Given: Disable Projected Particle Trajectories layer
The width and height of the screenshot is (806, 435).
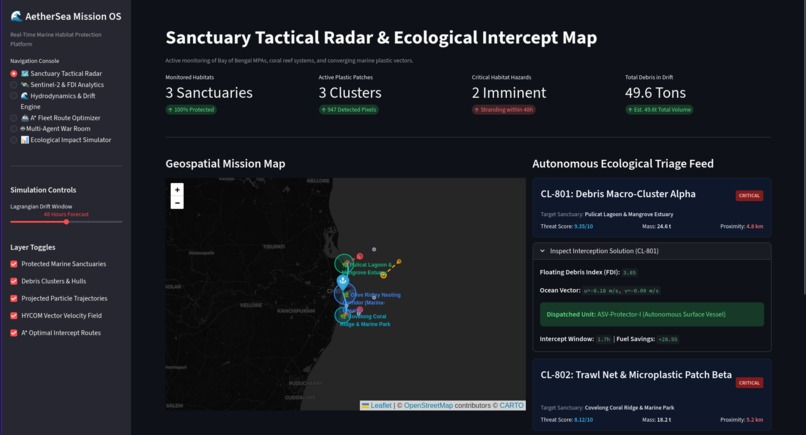Looking at the screenshot, I should pos(14,298).
